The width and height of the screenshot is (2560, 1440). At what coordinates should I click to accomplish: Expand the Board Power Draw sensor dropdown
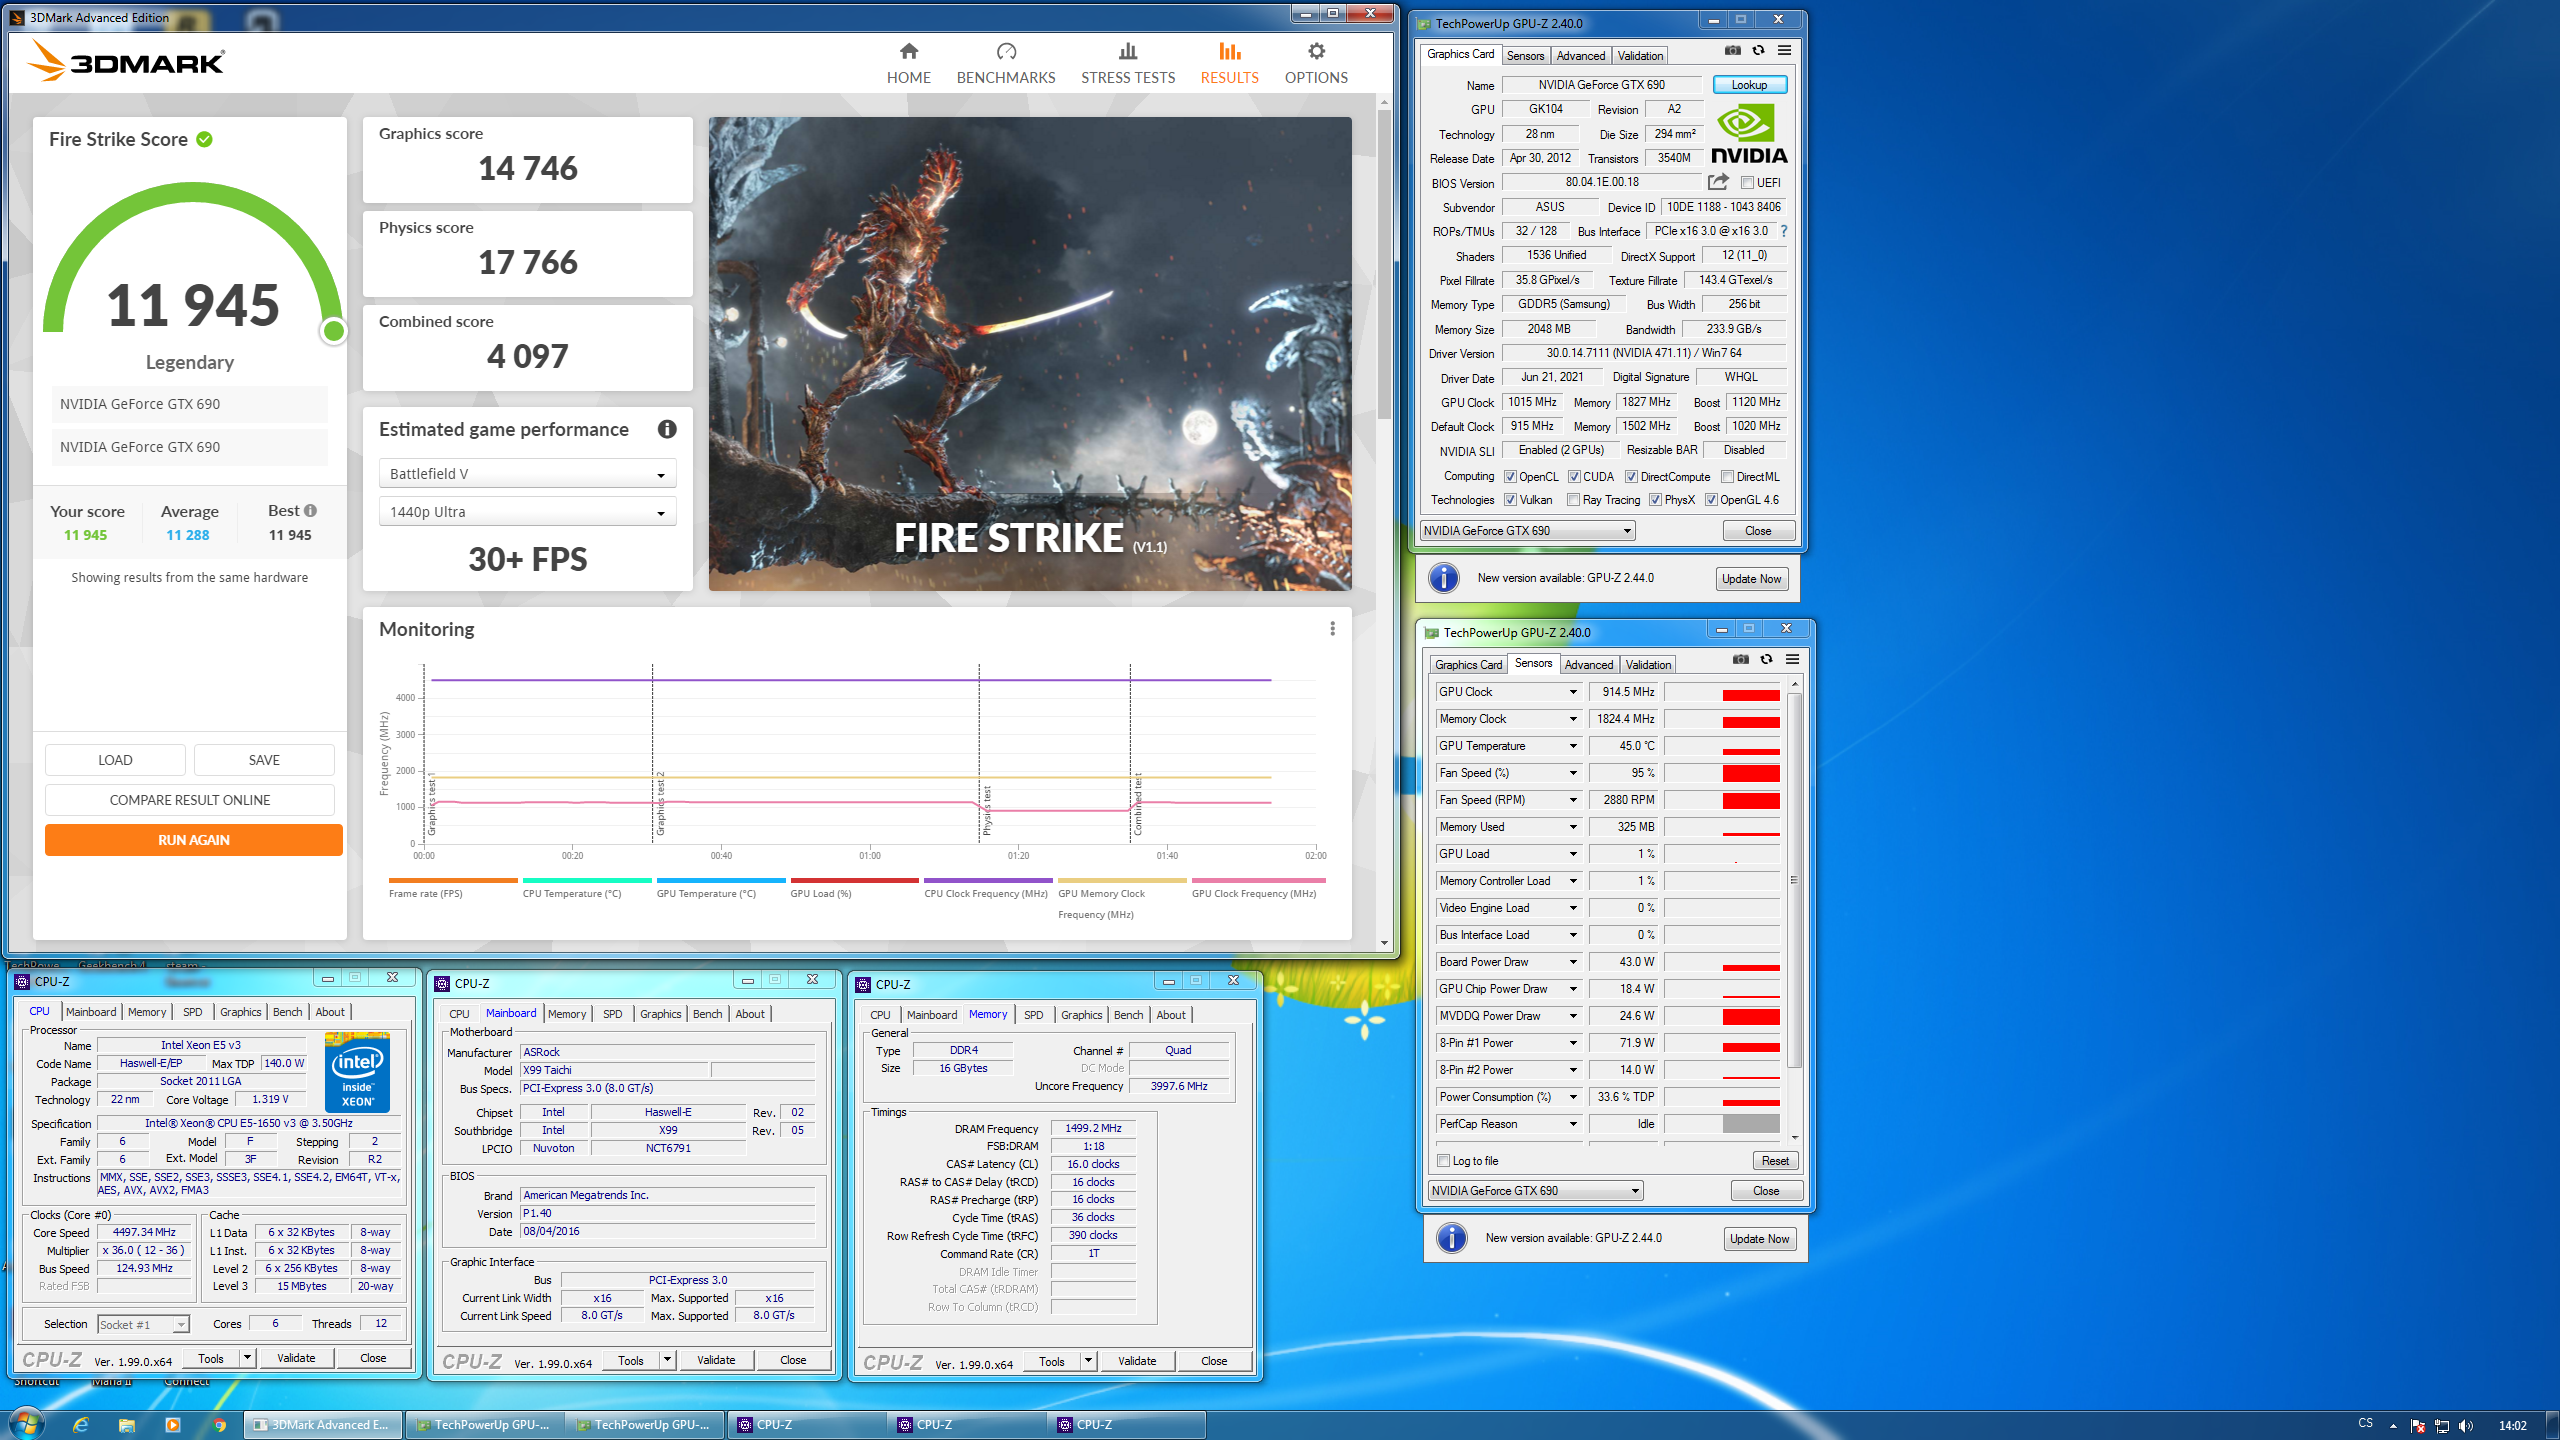[x=1572, y=962]
